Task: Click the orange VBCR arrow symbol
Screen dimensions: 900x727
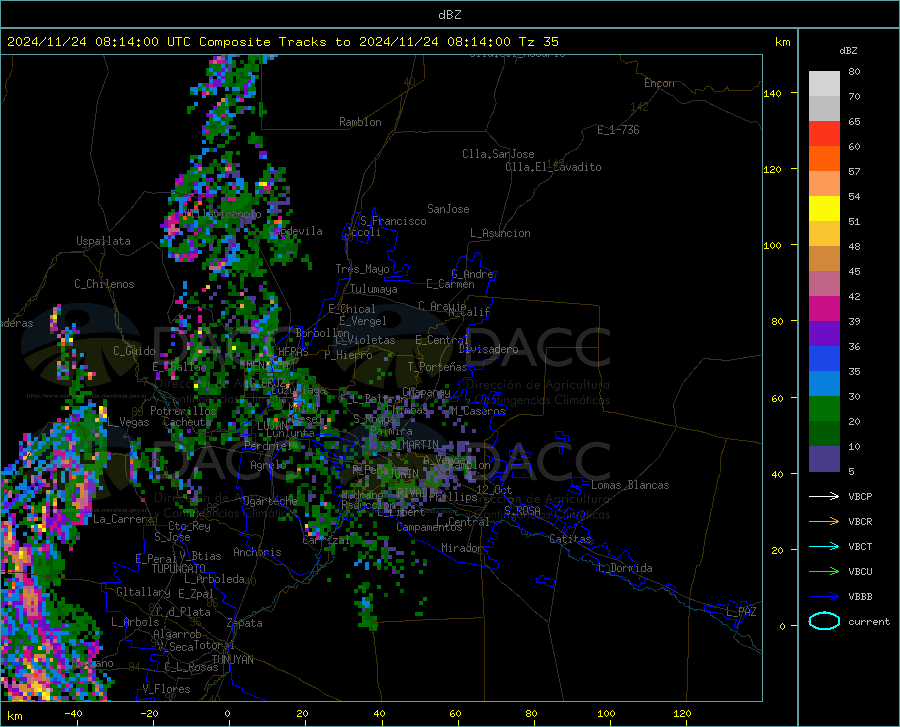Action: (x=824, y=522)
